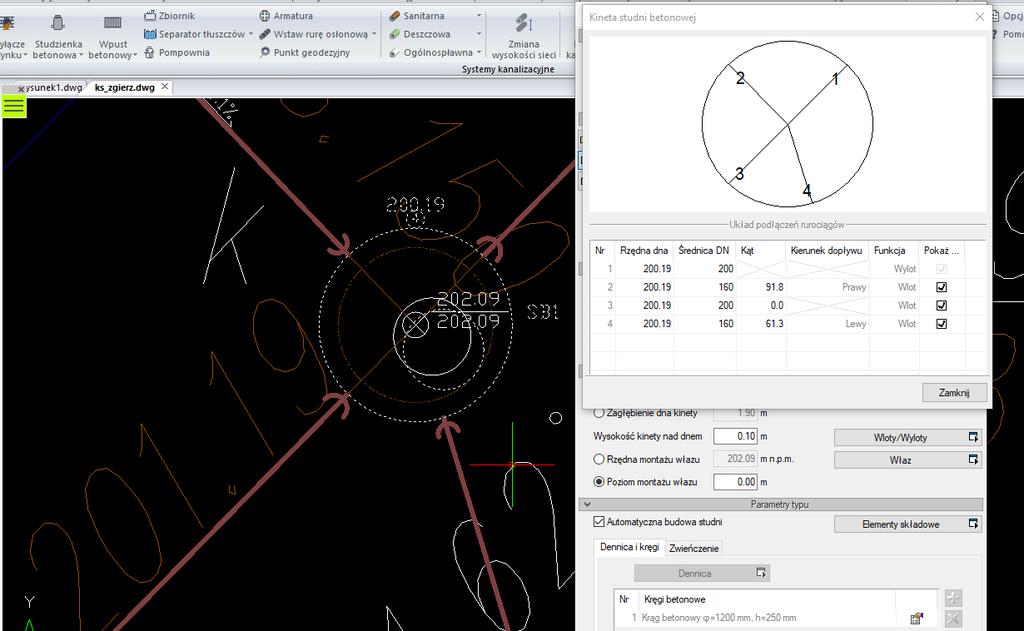Click the Kąt value 61.3 in row 4
1024x631 pixels.
point(773,323)
